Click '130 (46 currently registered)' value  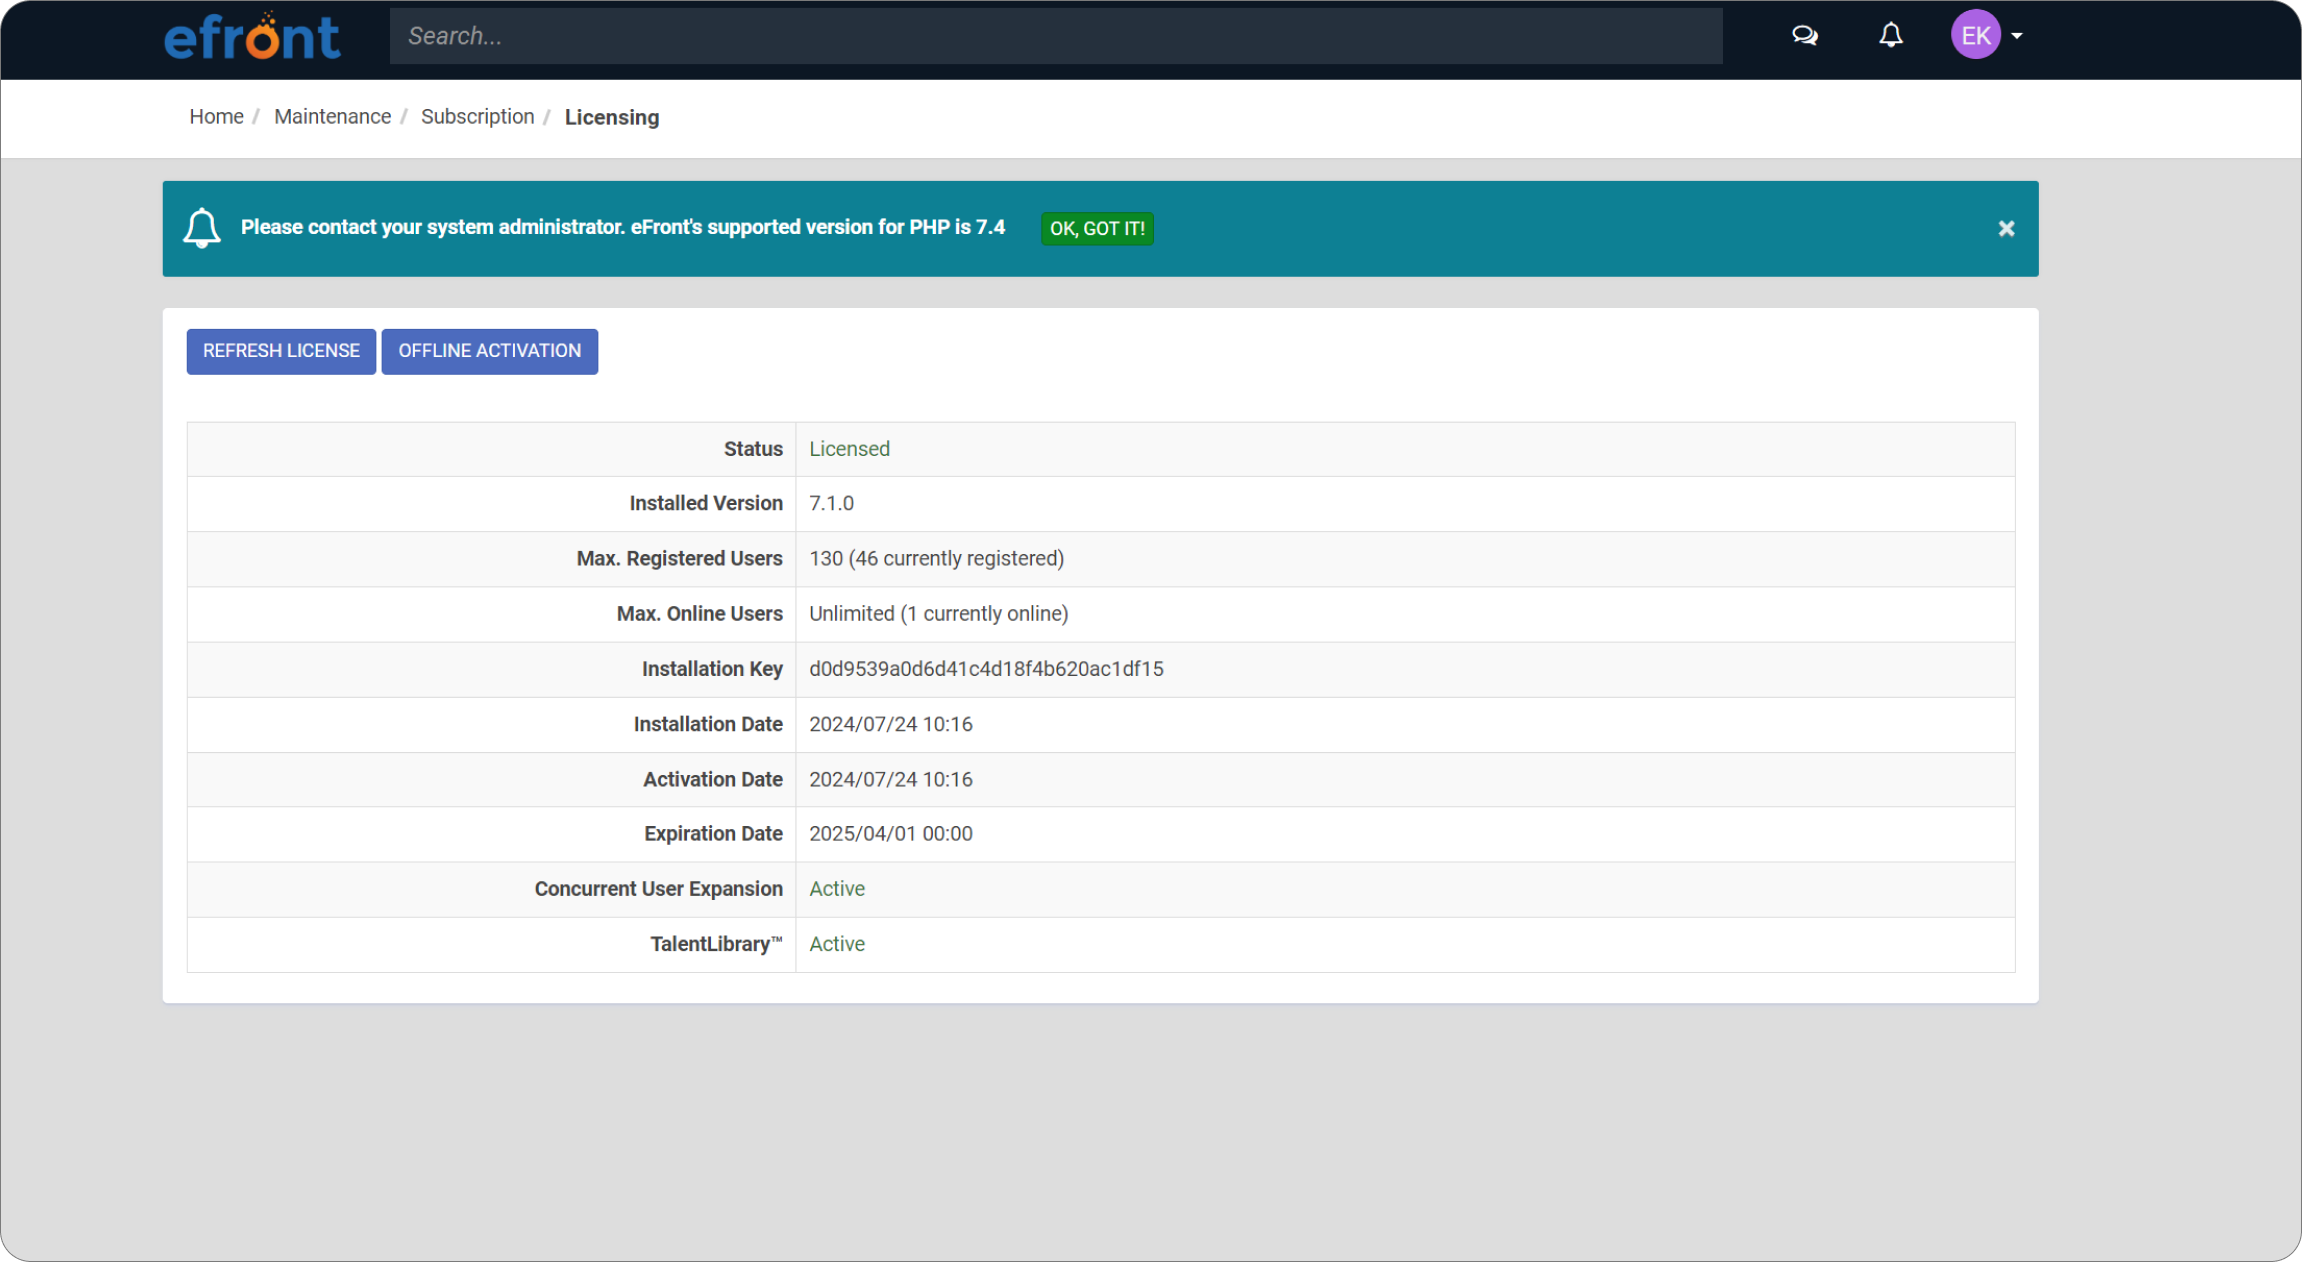pos(936,559)
